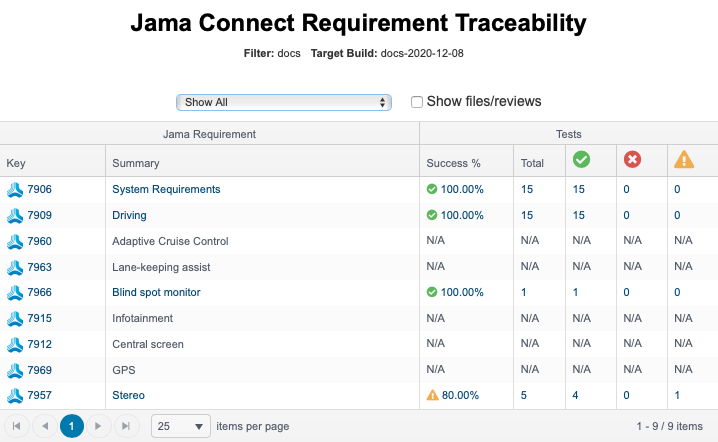Click the Jama icon beside key 7966
The width and height of the screenshot is (718, 442).
coord(15,293)
